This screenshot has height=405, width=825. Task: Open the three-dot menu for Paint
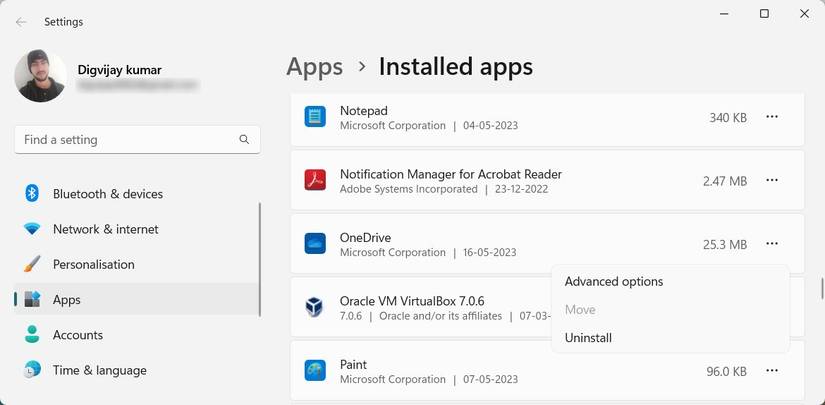(772, 371)
